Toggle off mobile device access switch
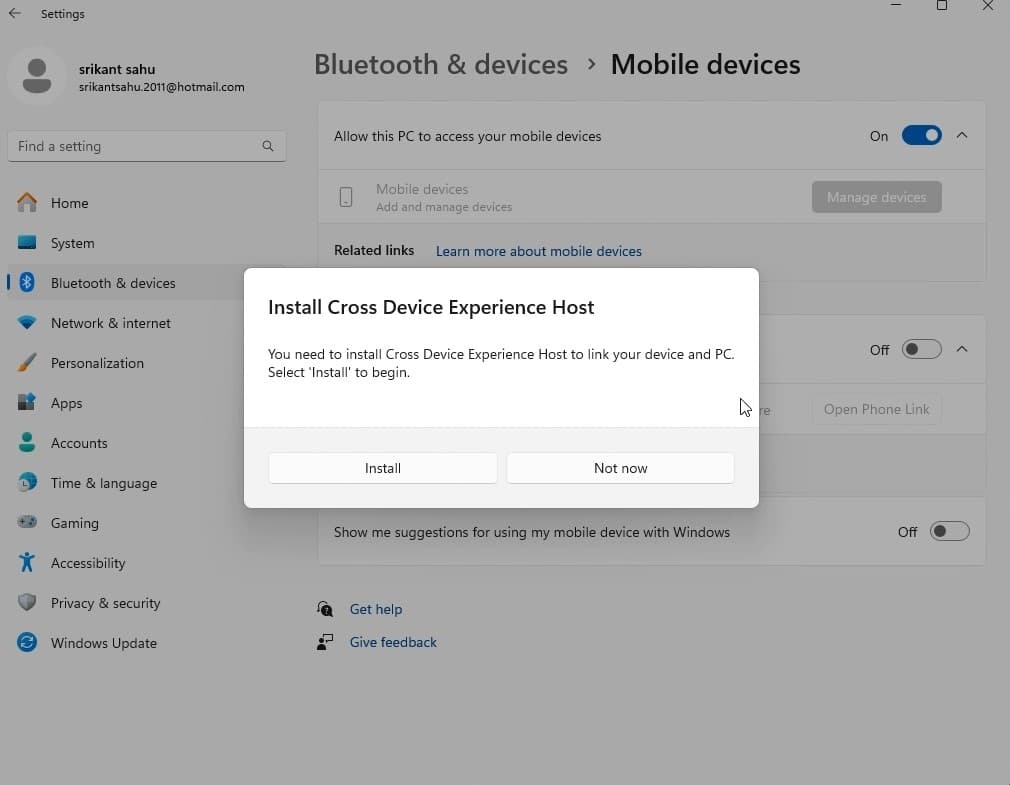1010x785 pixels. coord(921,136)
